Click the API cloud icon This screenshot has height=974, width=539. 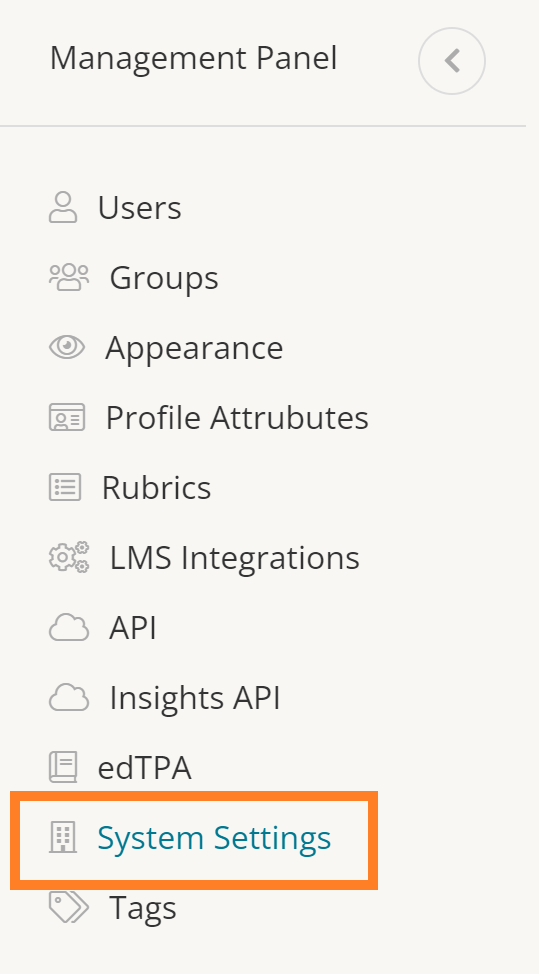tap(69, 627)
